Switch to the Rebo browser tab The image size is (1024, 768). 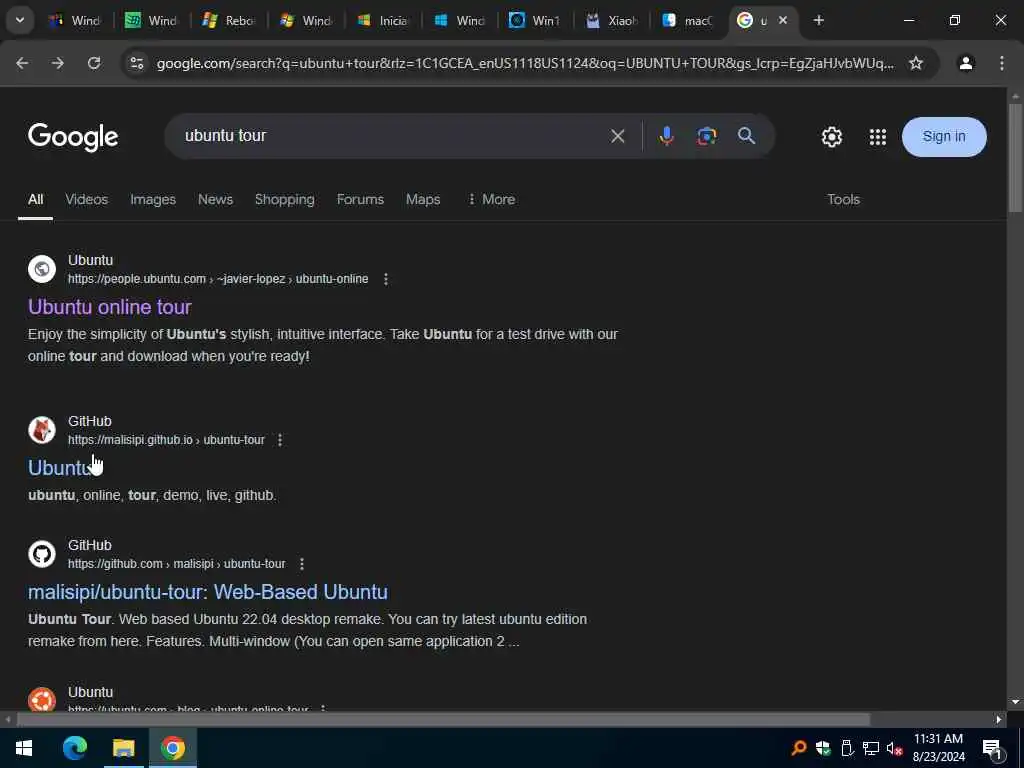point(229,20)
